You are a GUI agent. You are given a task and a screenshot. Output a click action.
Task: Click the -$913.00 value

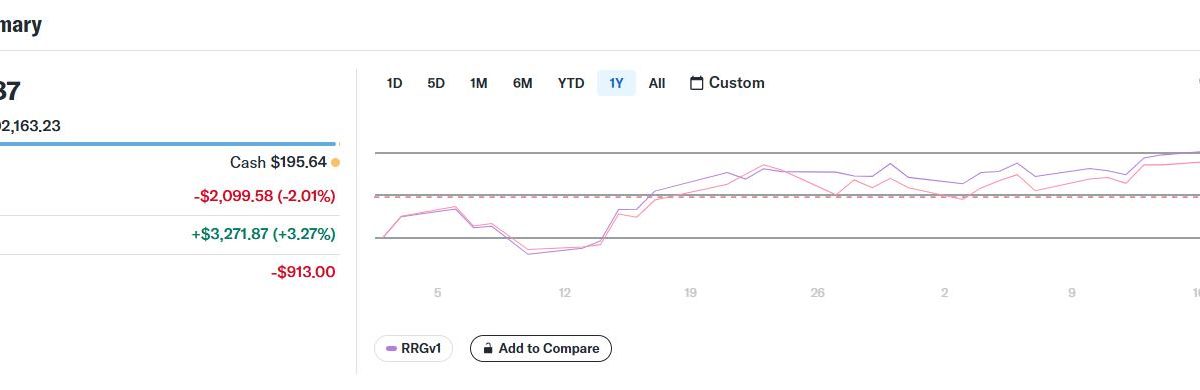click(x=303, y=272)
